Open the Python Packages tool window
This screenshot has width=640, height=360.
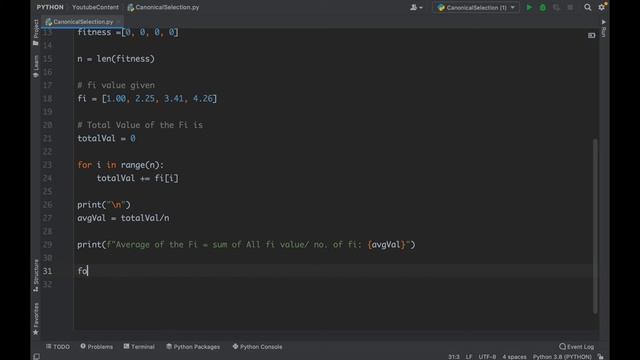(x=193, y=347)
